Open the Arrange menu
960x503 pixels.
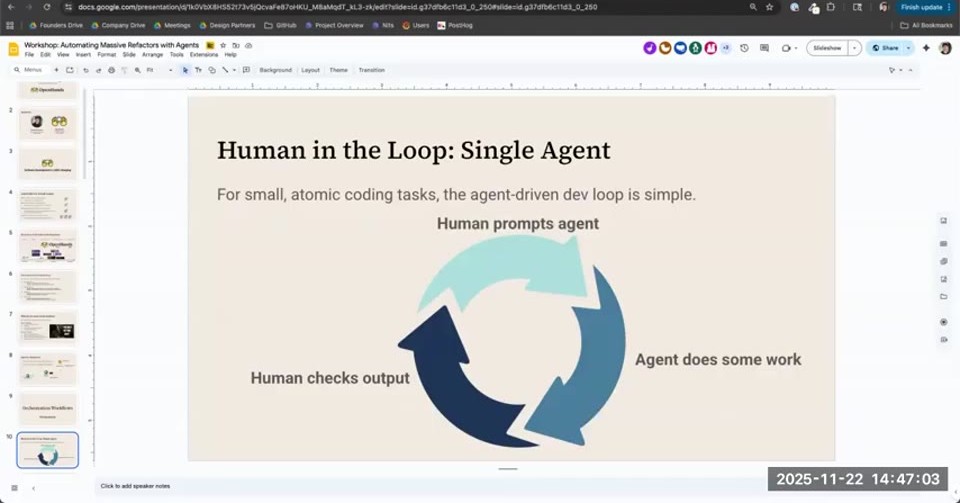click(152, 55)
